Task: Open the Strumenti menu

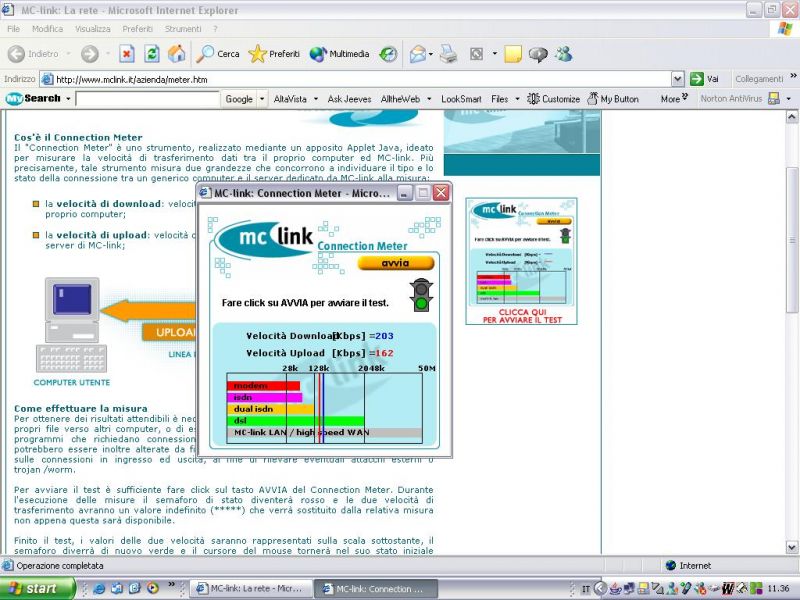Action: (x=183, y=29)
